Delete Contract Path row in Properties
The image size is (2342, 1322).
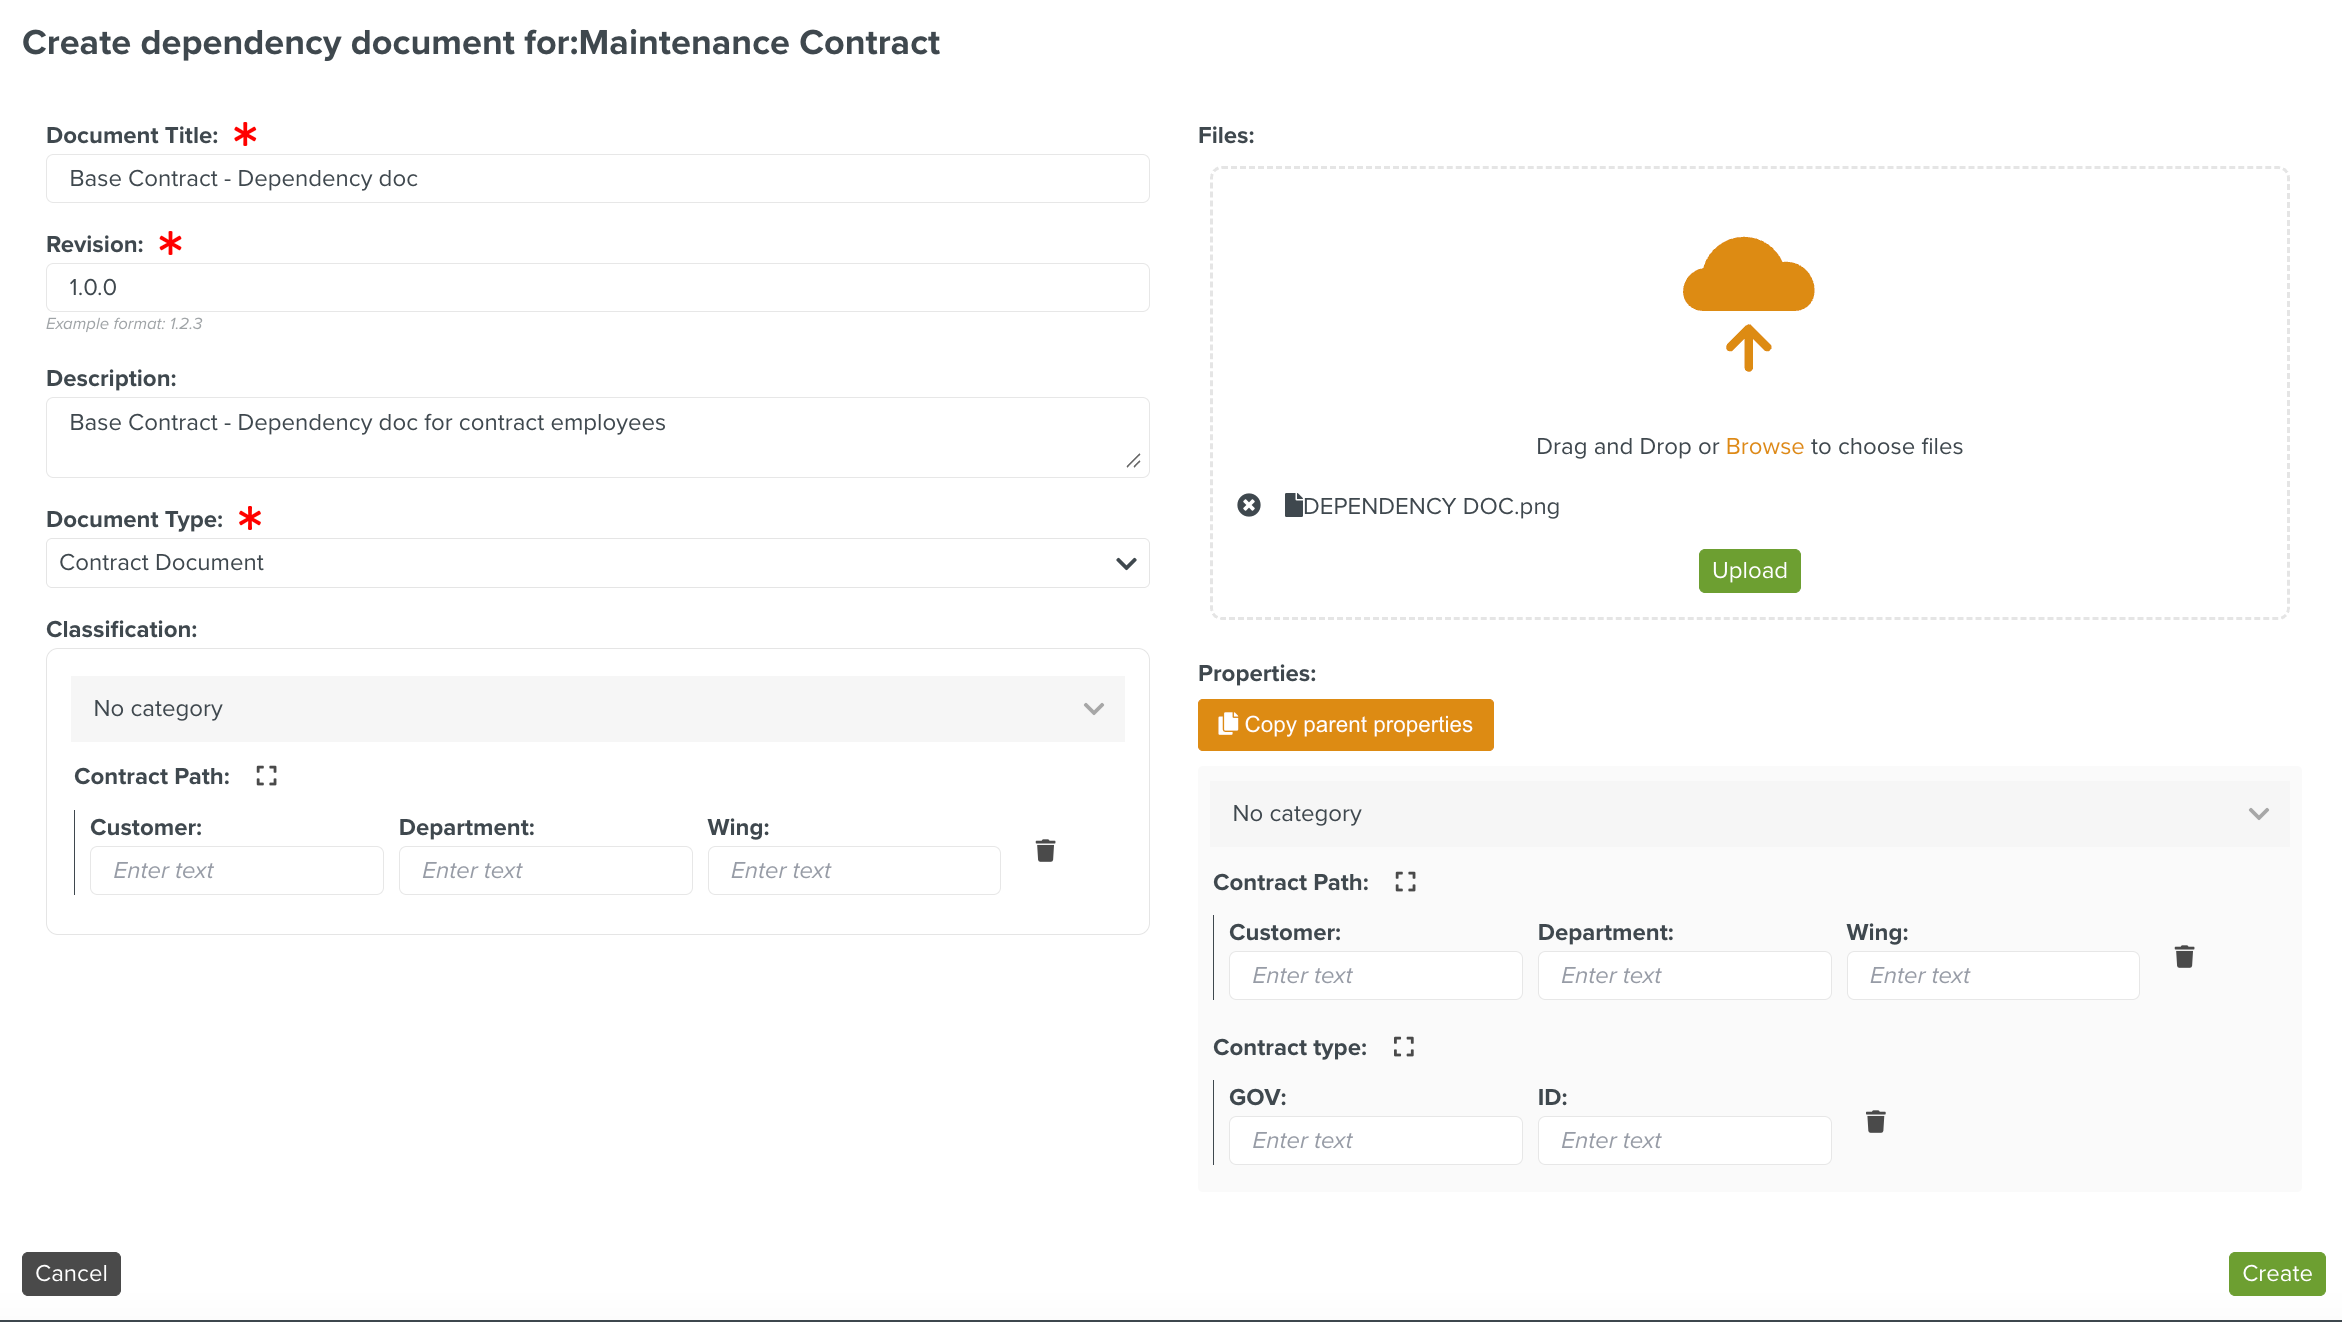pos(2184,957)
